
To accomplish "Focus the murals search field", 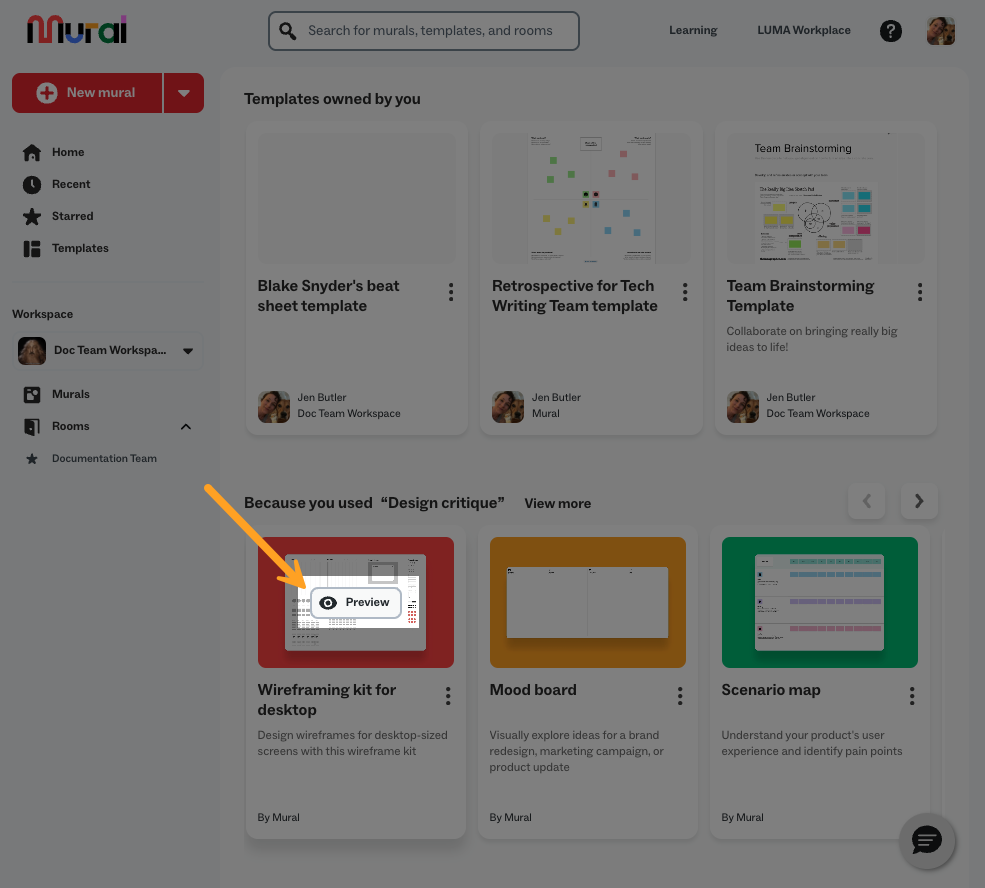I will point(423,31).
